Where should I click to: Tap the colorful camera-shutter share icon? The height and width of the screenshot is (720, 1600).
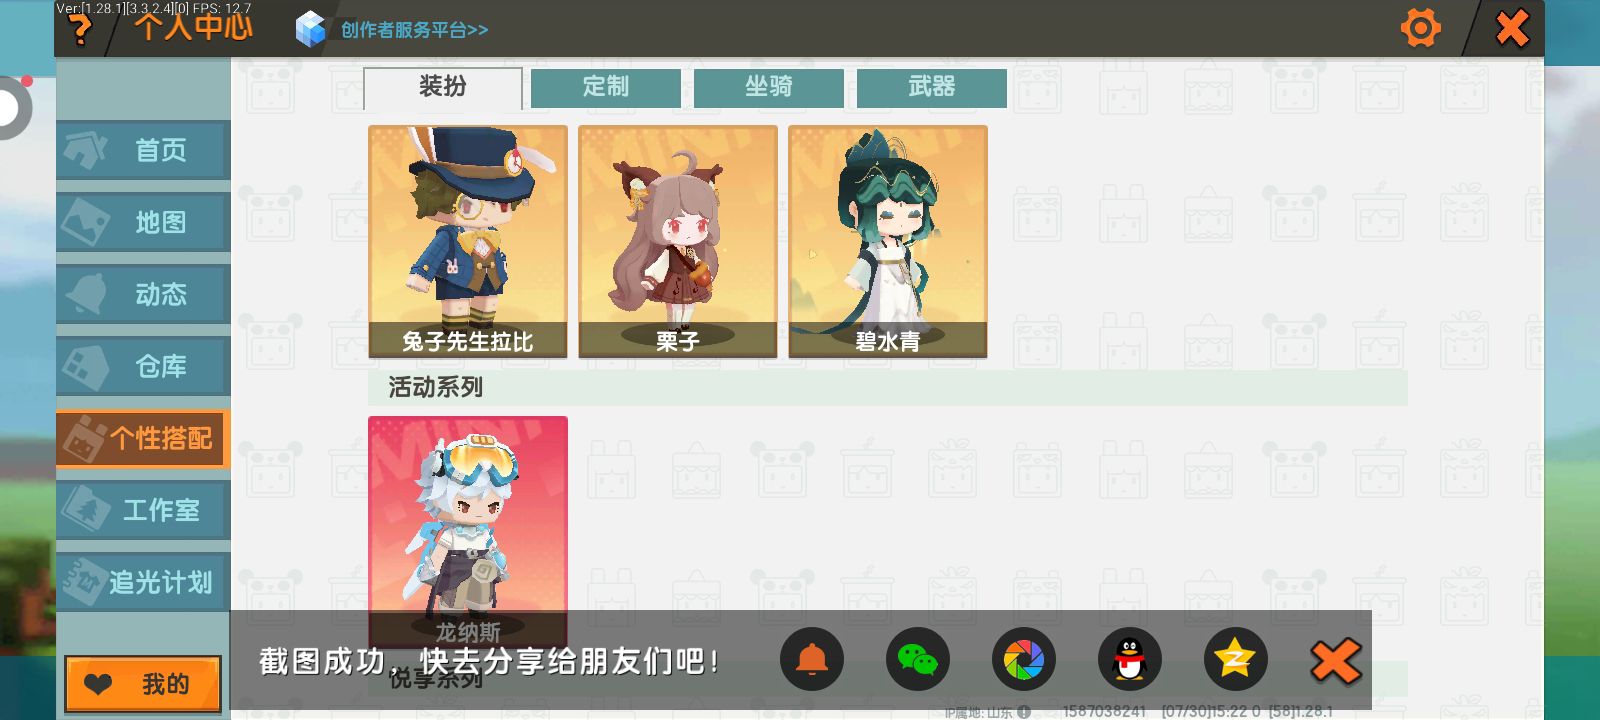coord(1024,659)
